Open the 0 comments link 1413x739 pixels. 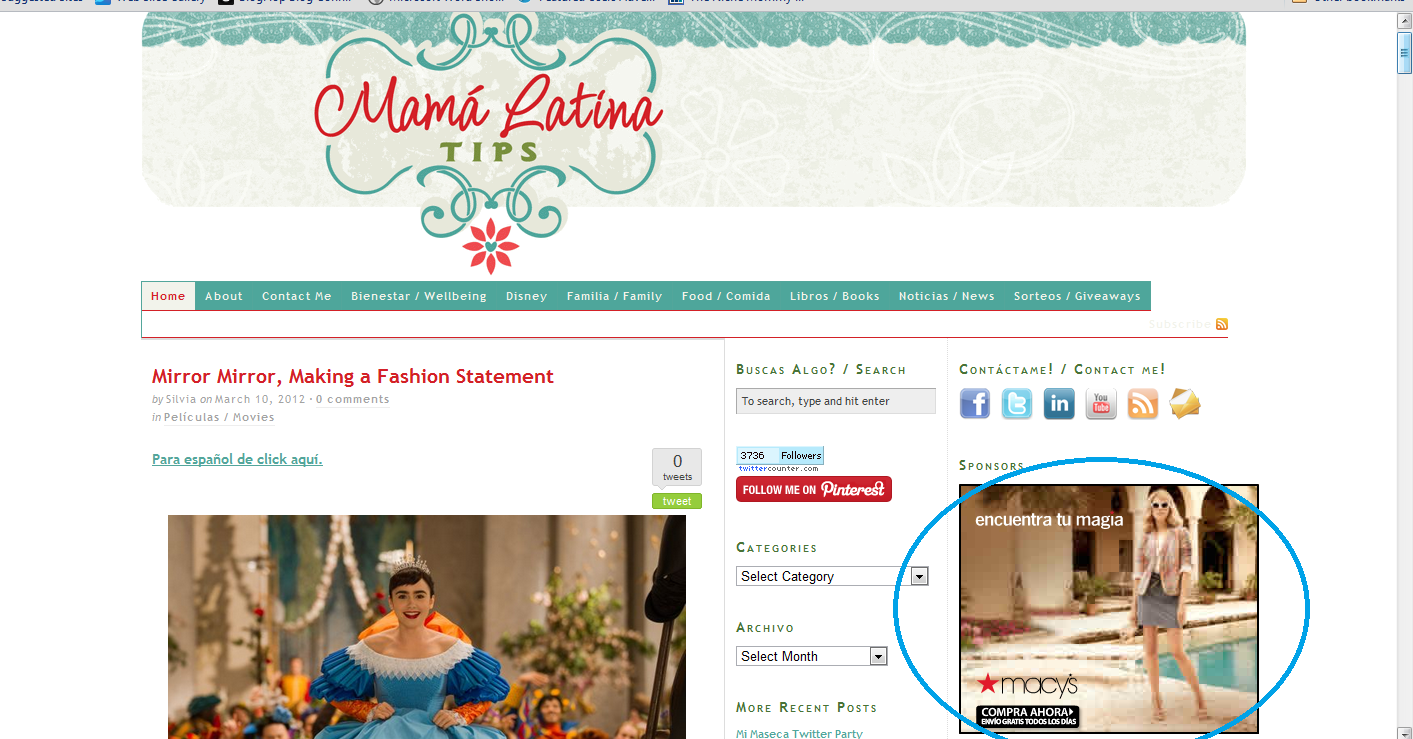click(353, 399)
